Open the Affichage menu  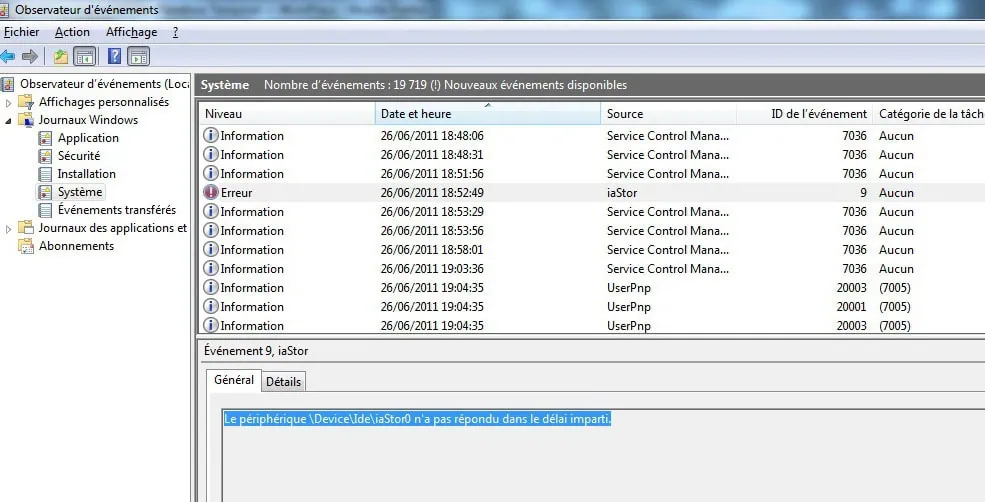tap(131, 32)
